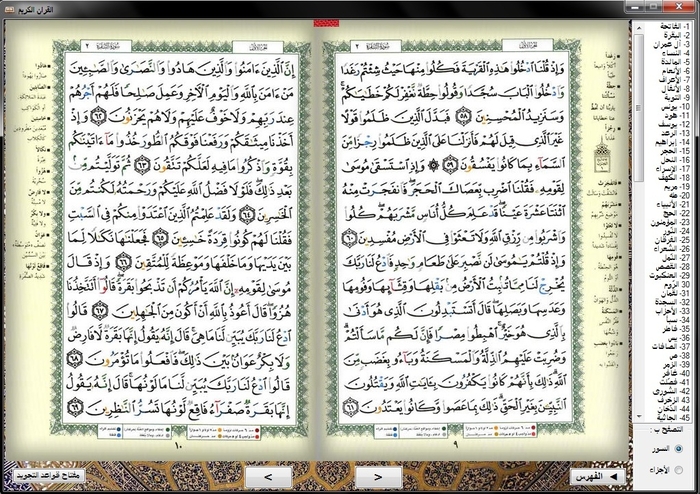Image resolution: width=700 pixels, height=494 pixels.
Task: Select surah 23- المؤمنون in the list
Action: point(671,222)
